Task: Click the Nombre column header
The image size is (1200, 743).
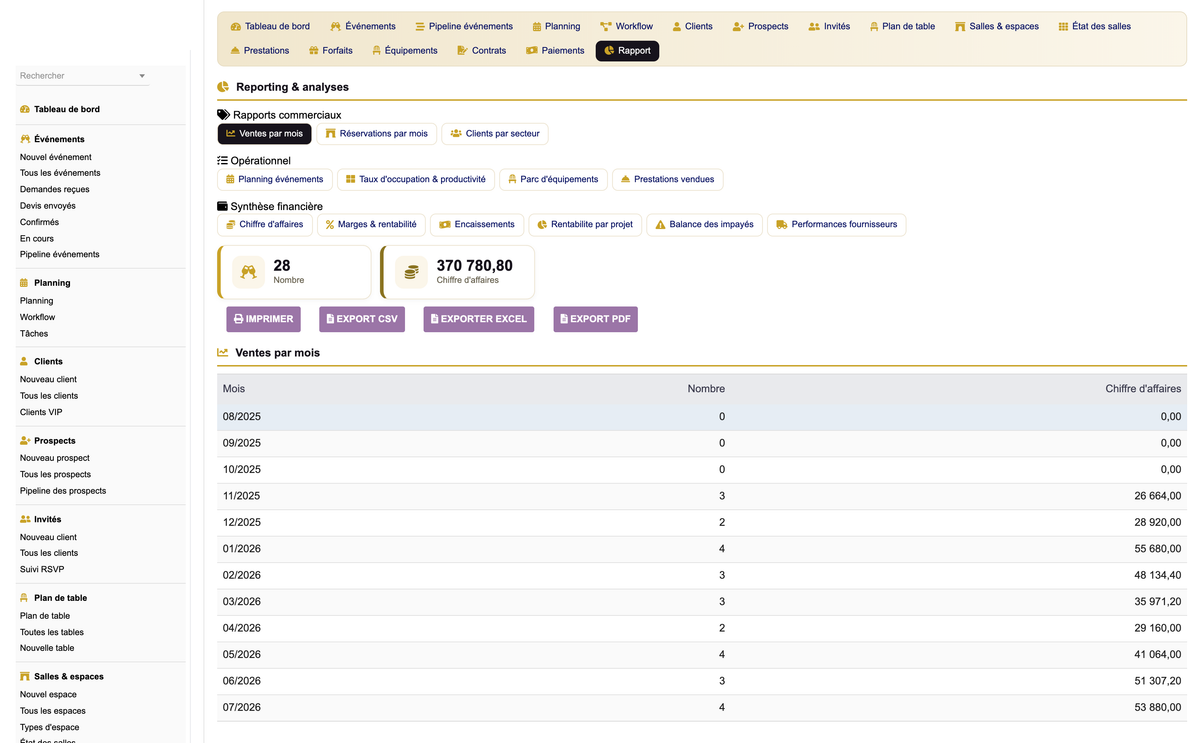Action: [706, 388]
